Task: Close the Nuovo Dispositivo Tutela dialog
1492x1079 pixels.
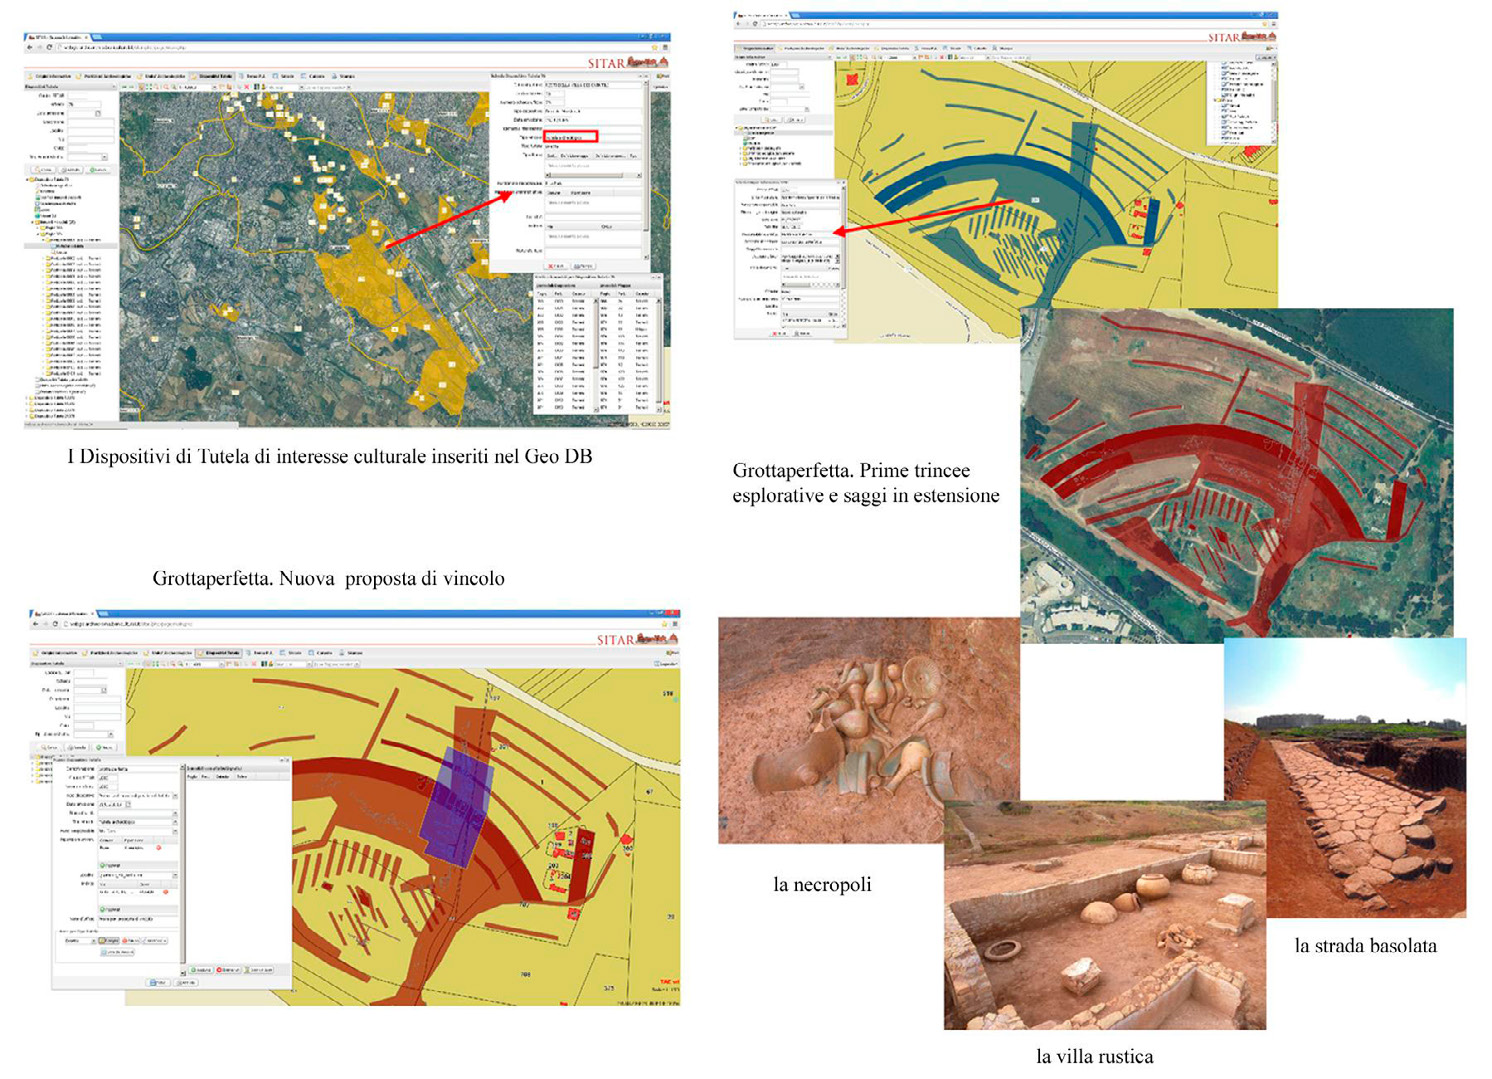Action: tap(287, 760)
